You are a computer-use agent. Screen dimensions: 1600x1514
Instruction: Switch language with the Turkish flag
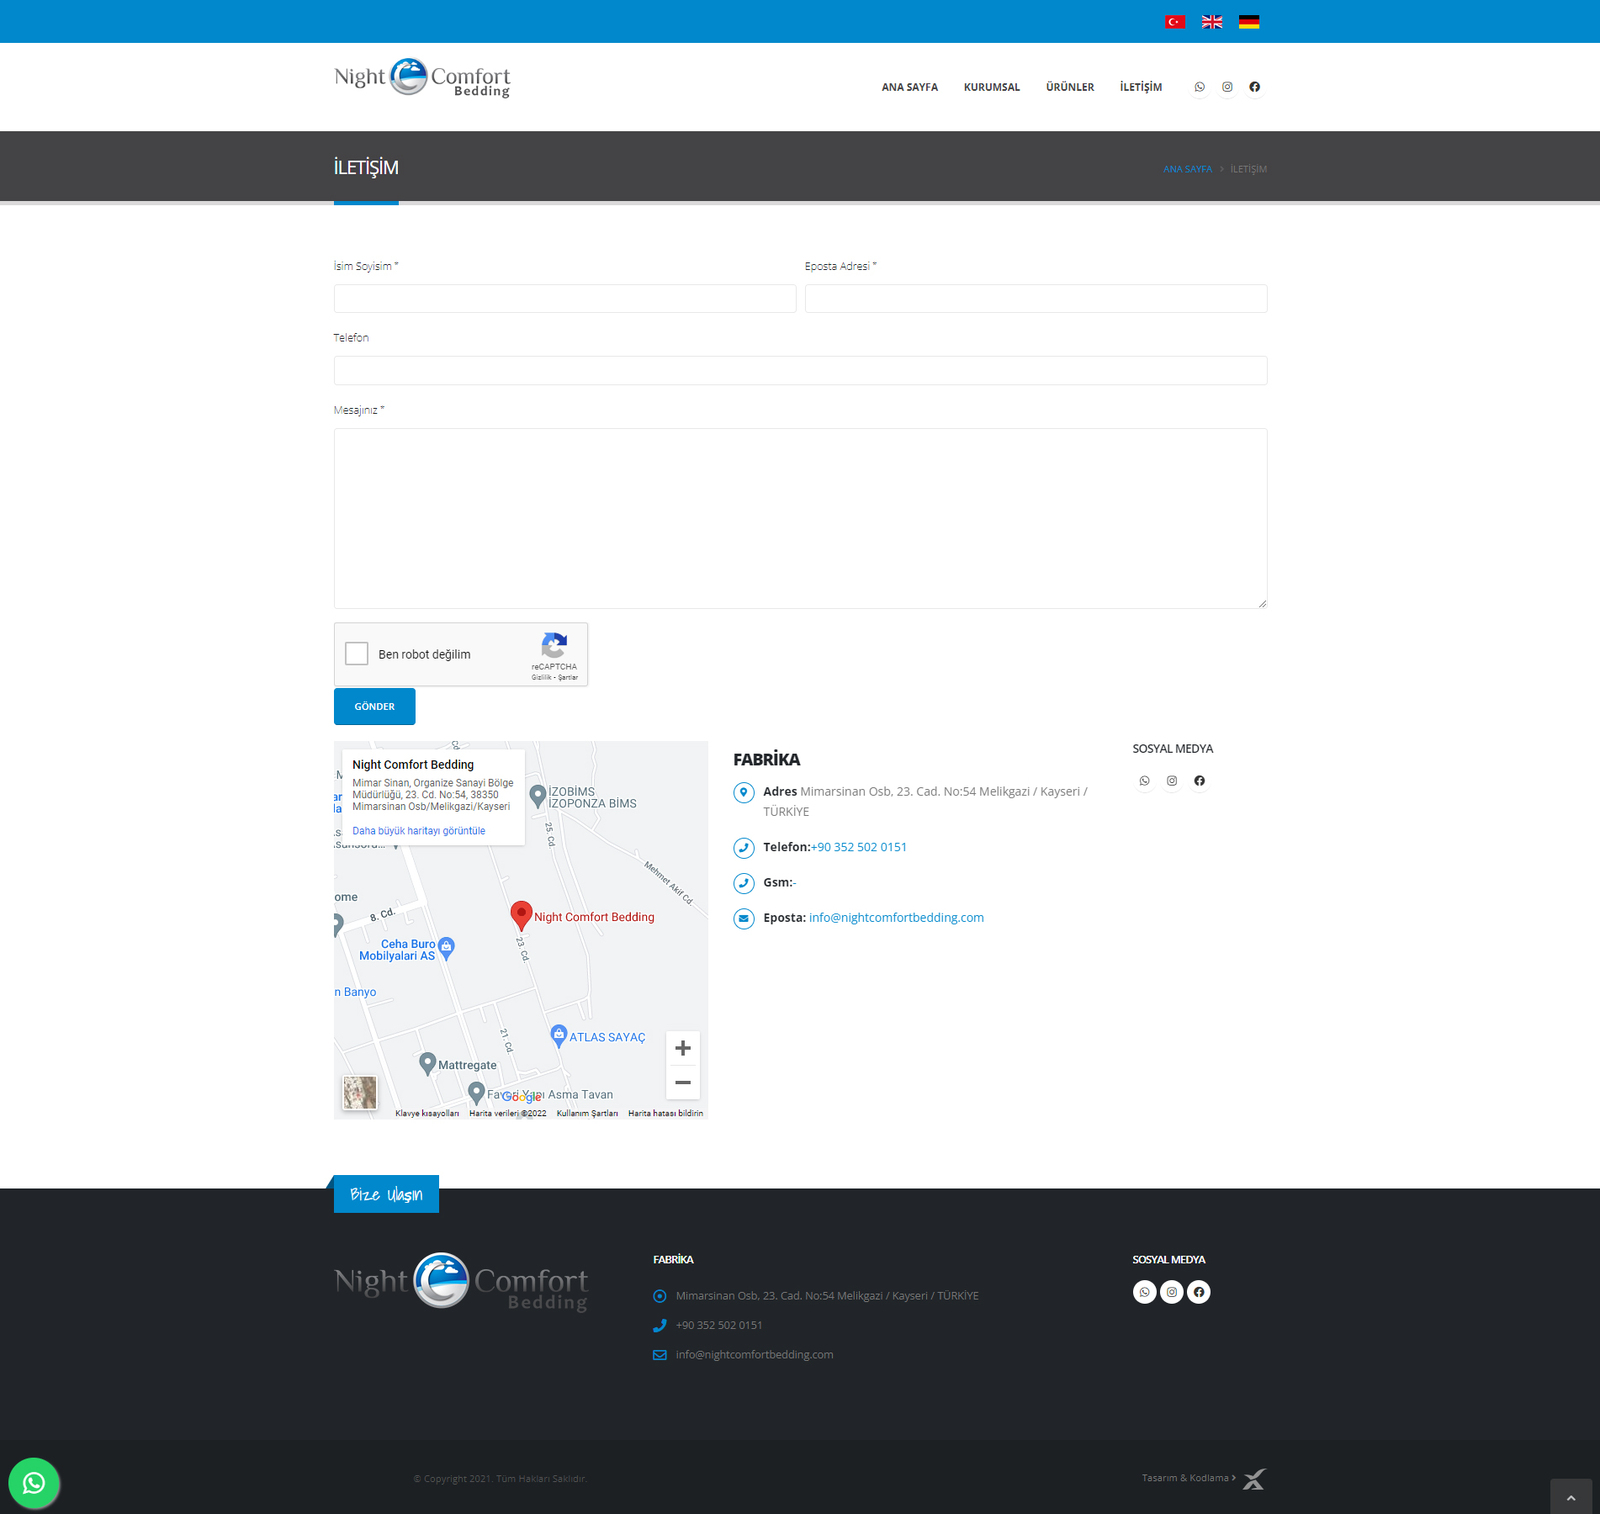click(x=1175, y=22)
